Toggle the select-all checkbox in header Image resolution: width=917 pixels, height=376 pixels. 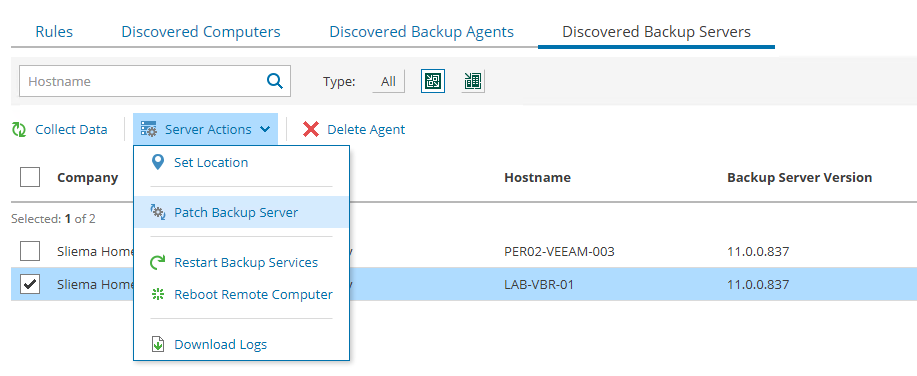[x=30, y=177]
